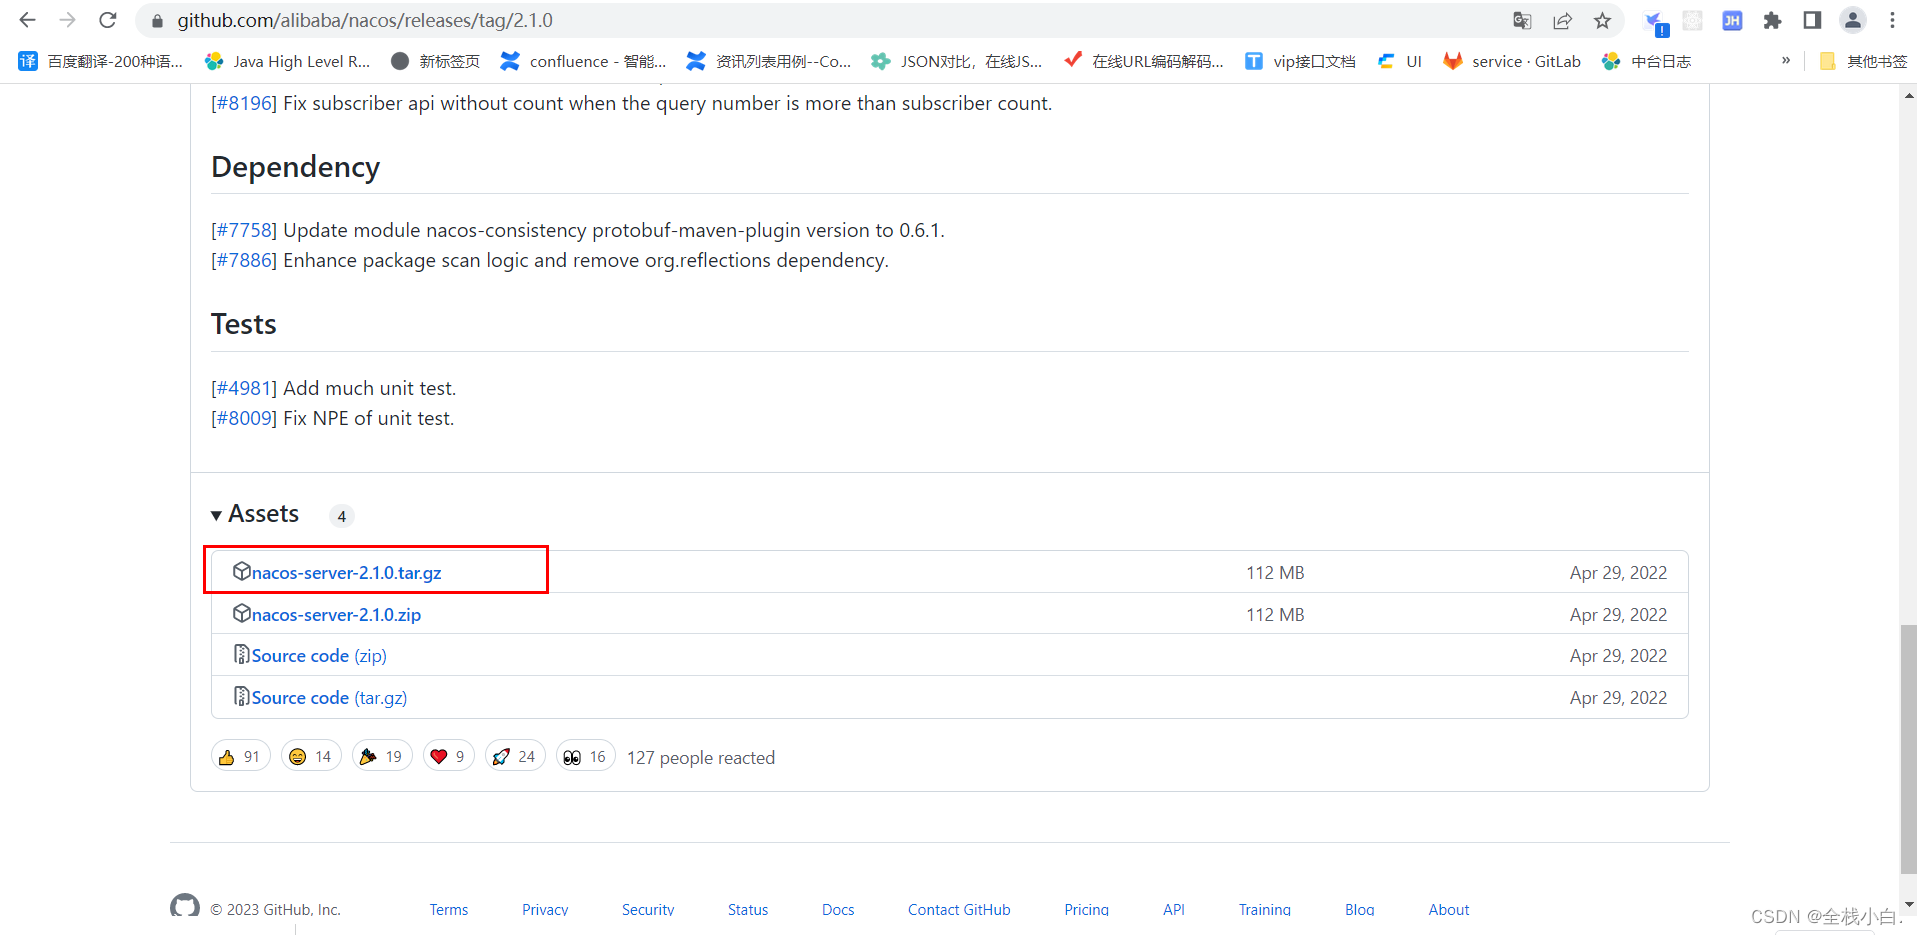Open the UI bookmark
Viewport: 1917px width, 935px height.
coord(1399,61)
